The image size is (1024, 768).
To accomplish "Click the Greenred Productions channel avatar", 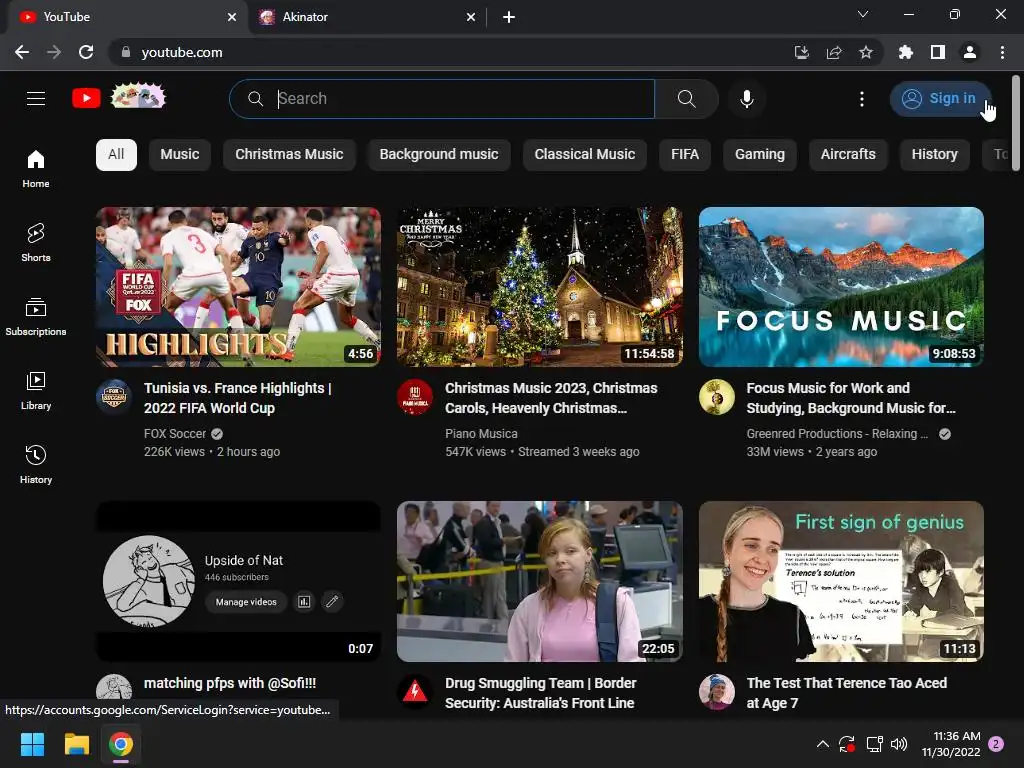I will coord(716,396).
